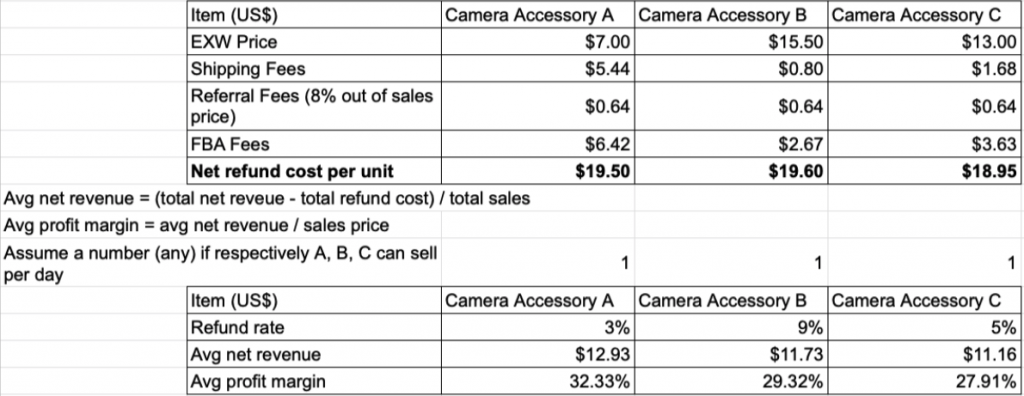Click the bold $18.95 refund cost cell
Image resolution: width=1024 pixels, height=396 pixels.
click(924, 171)
